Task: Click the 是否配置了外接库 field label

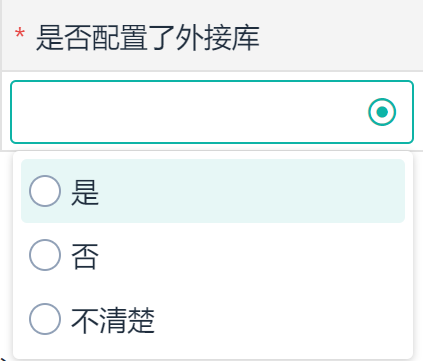Action: [148, 38]
